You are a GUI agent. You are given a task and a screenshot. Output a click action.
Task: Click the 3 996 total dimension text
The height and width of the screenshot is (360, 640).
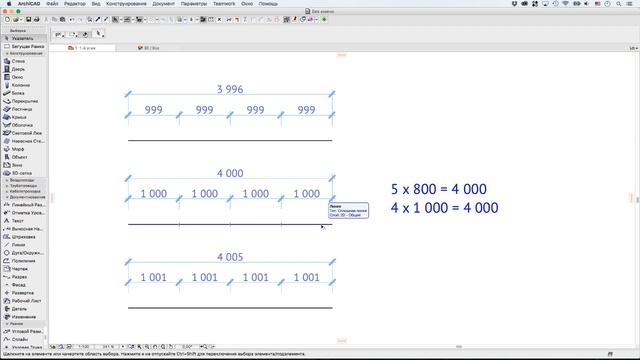click(x=230, y=89)
